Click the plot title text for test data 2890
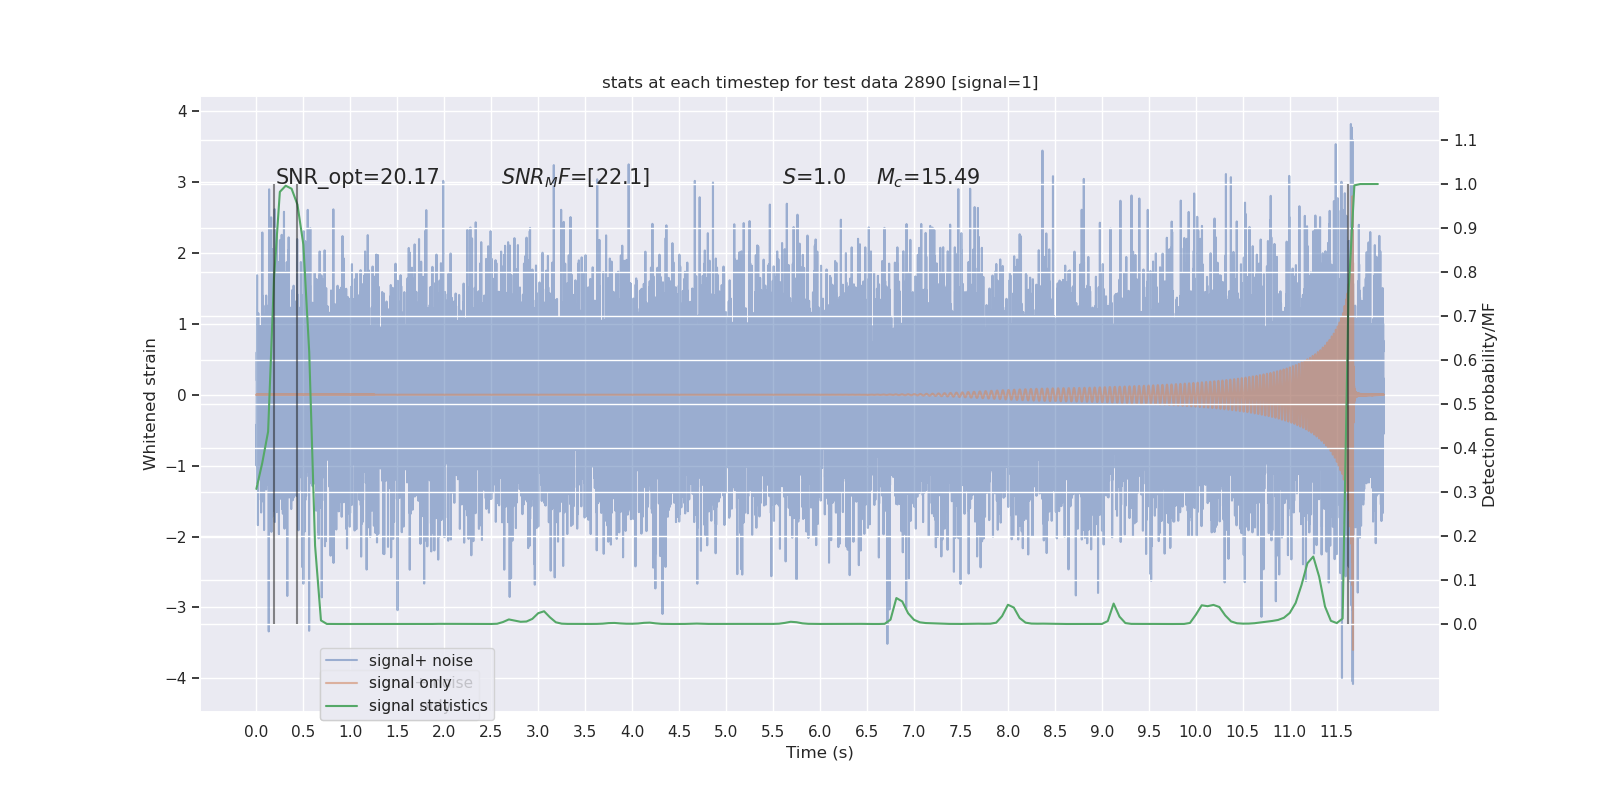 pos(820,82)
